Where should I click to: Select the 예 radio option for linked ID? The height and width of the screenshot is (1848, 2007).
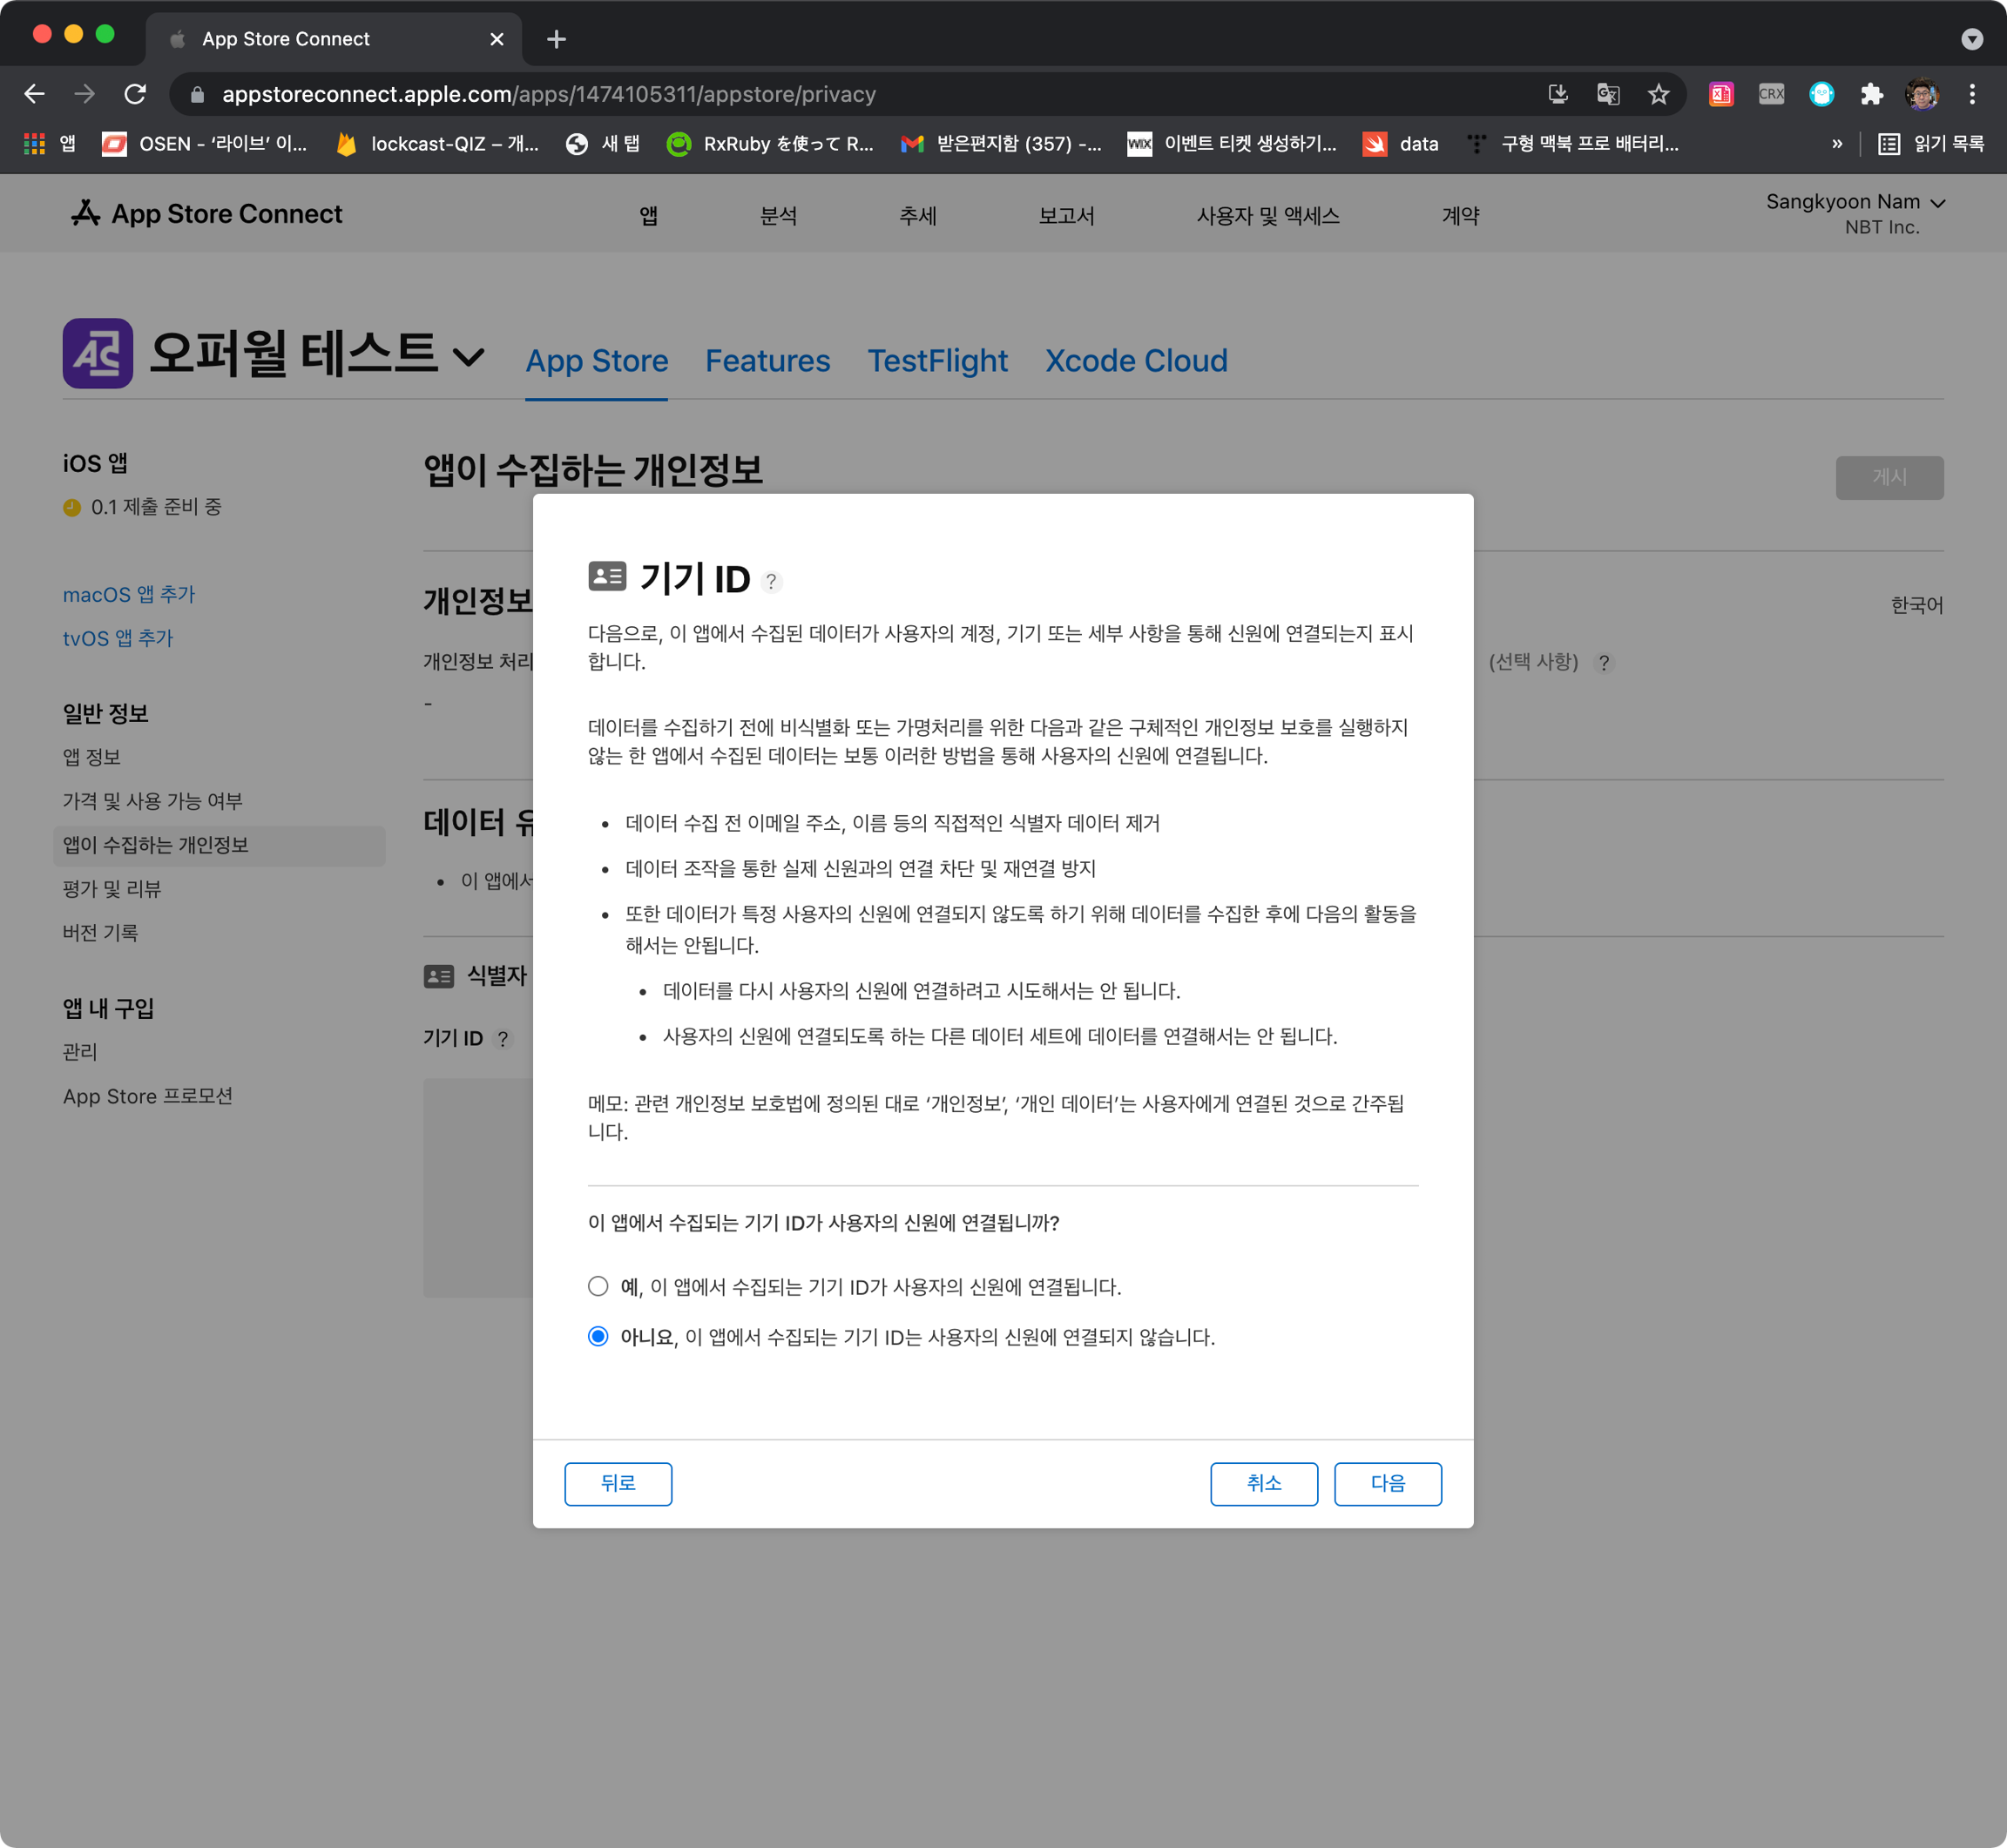[598, 1286]
